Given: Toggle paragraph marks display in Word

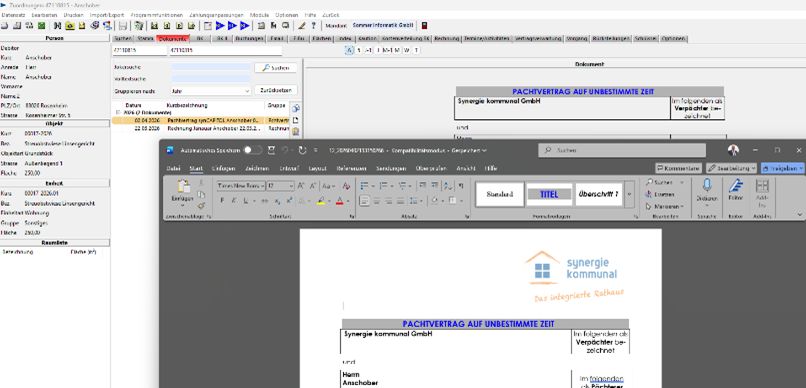Looking at the screenshot, I should (461, 186).
